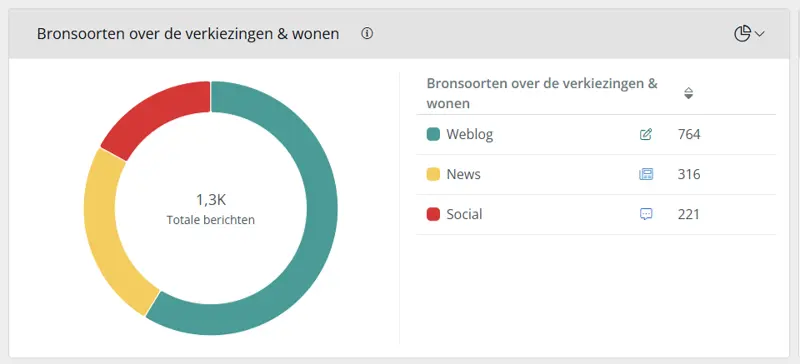
Task: Click the Weblog pencil edit icon
Action: pyautogui.click(x=646, y=135)
